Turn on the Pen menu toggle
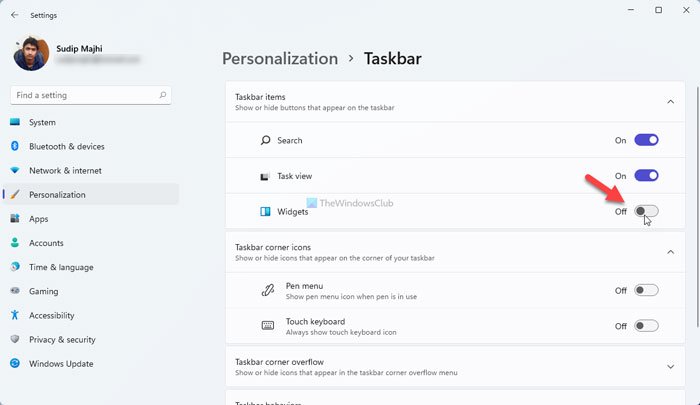 pos(646,290)
